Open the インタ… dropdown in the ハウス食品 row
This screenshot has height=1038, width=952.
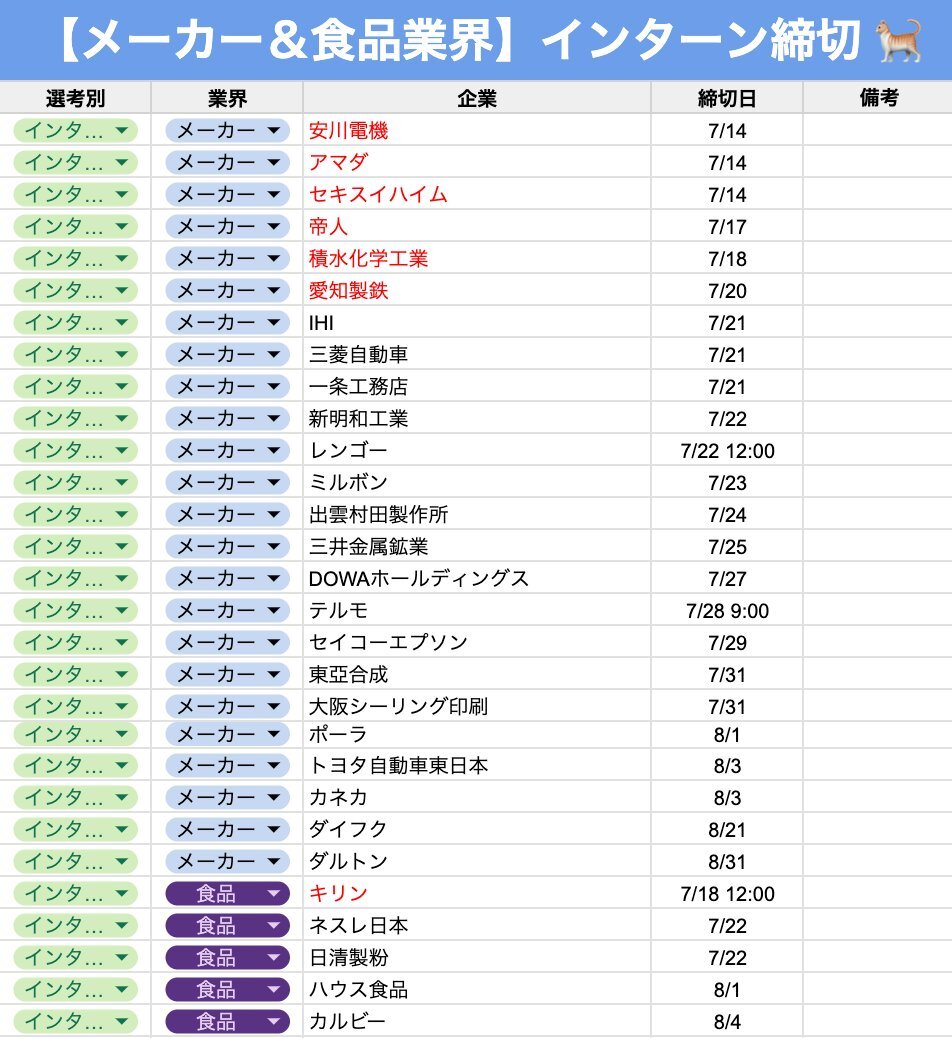tap(75, 990)
